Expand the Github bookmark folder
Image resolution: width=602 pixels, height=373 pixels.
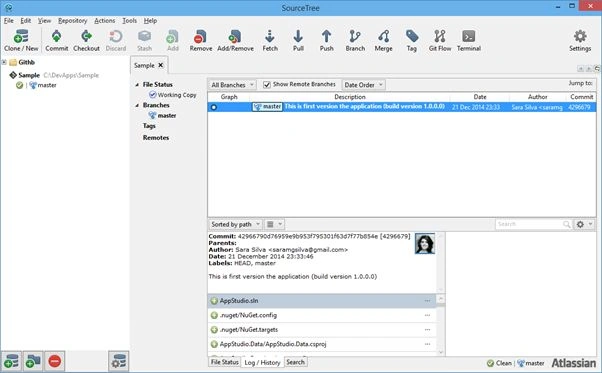point(4,62)
